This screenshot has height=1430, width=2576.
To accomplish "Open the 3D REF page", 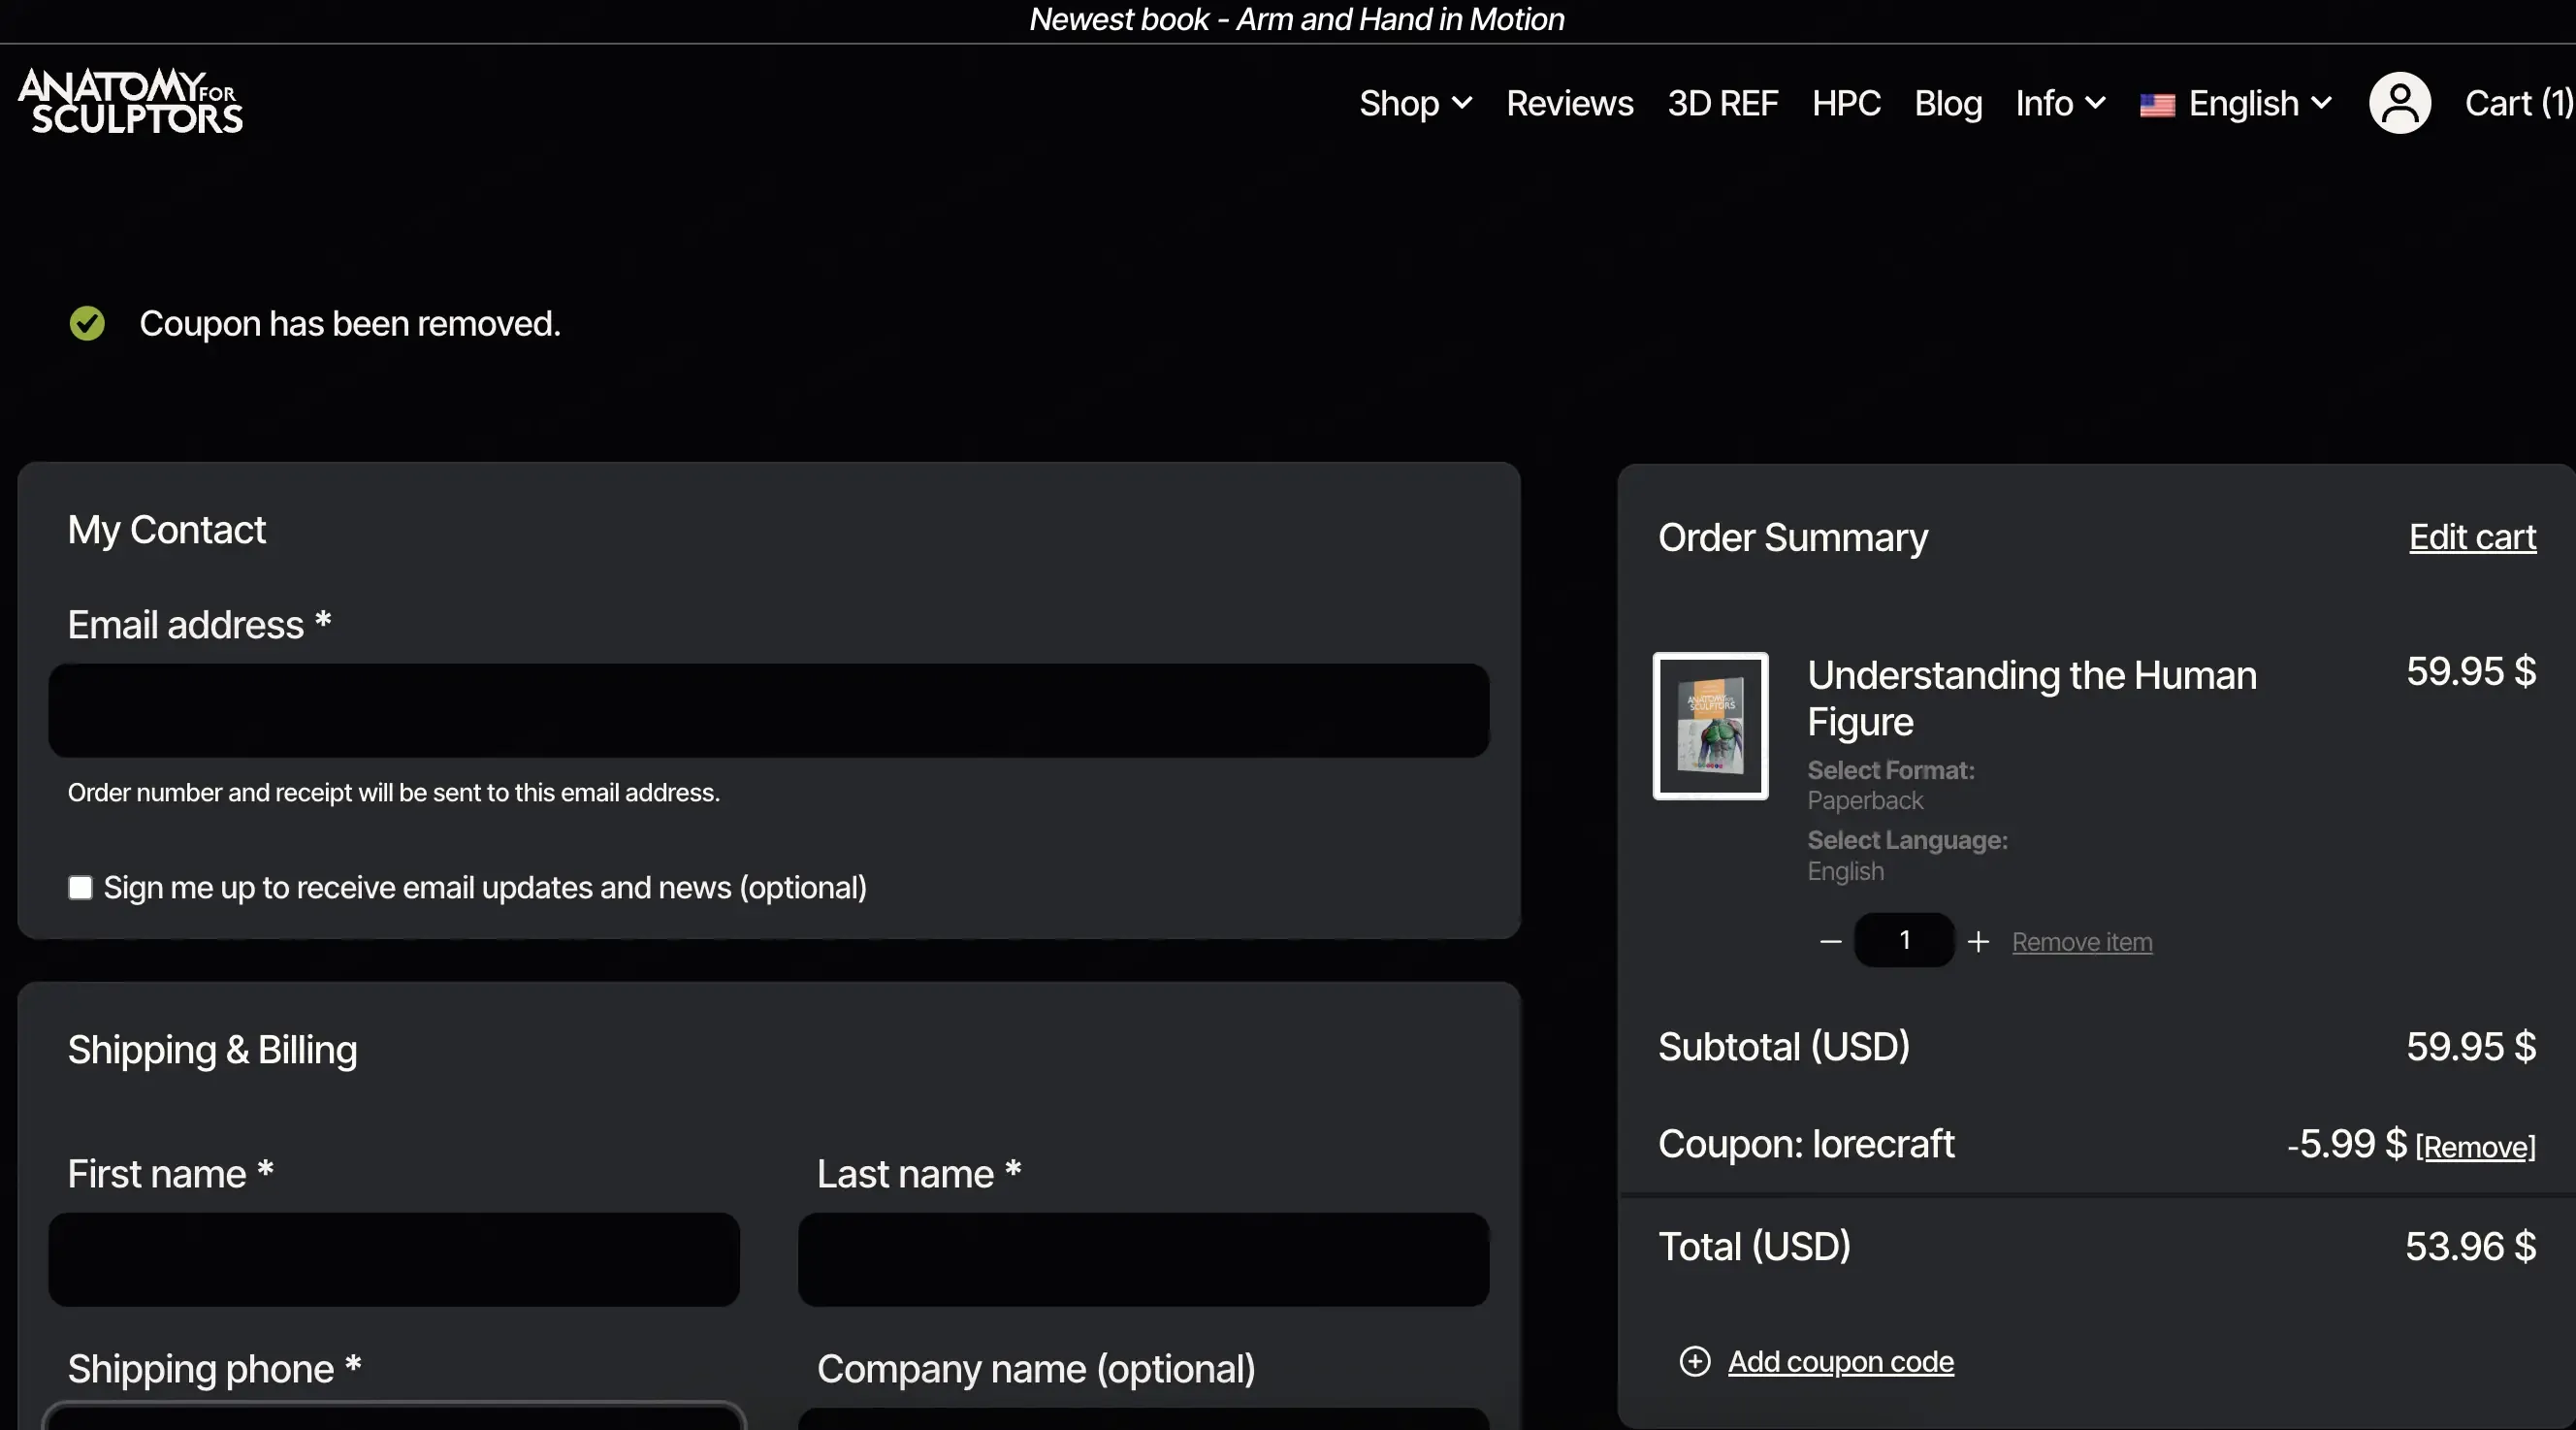I will [x=1722, y=103].
